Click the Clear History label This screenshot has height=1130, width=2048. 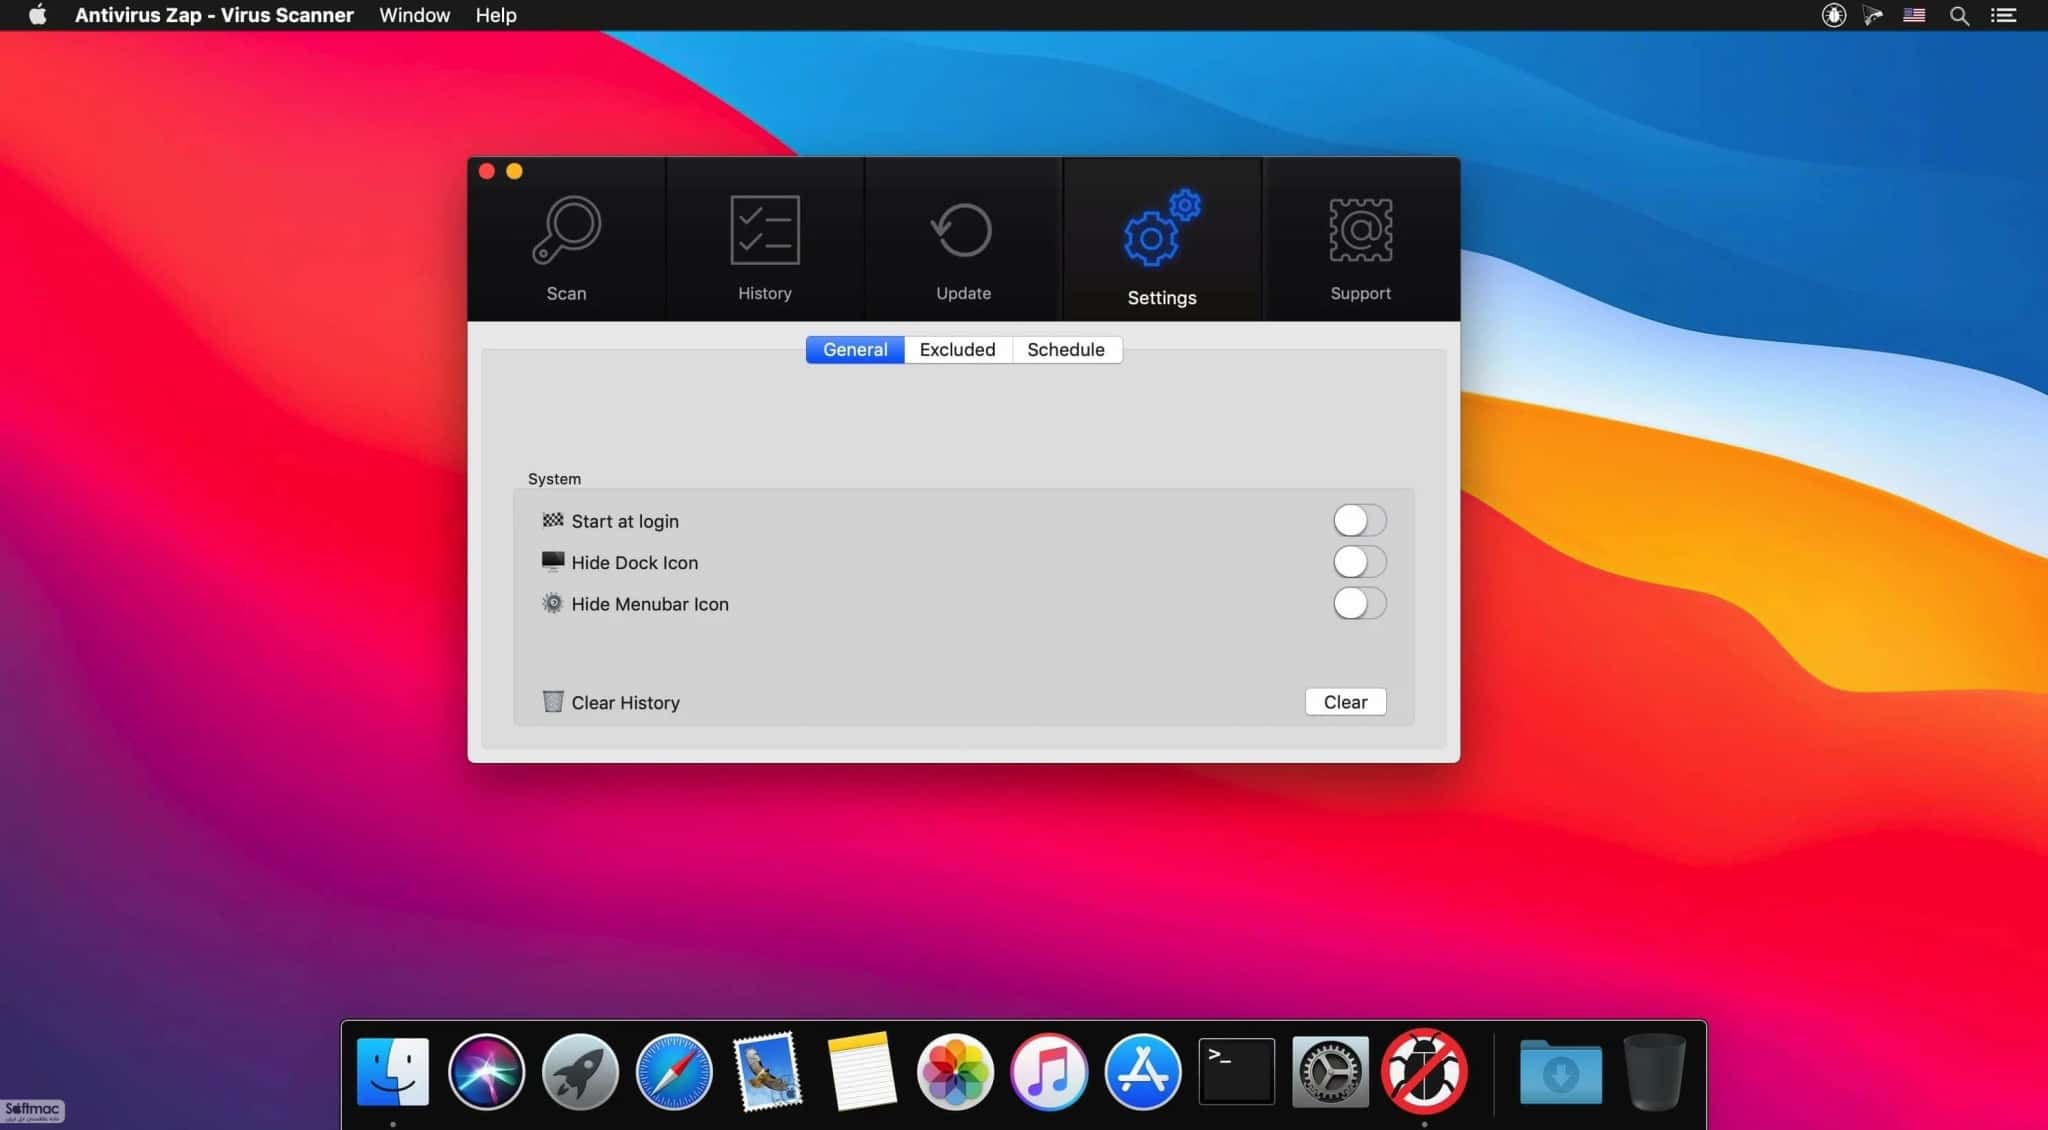point(625,703)
